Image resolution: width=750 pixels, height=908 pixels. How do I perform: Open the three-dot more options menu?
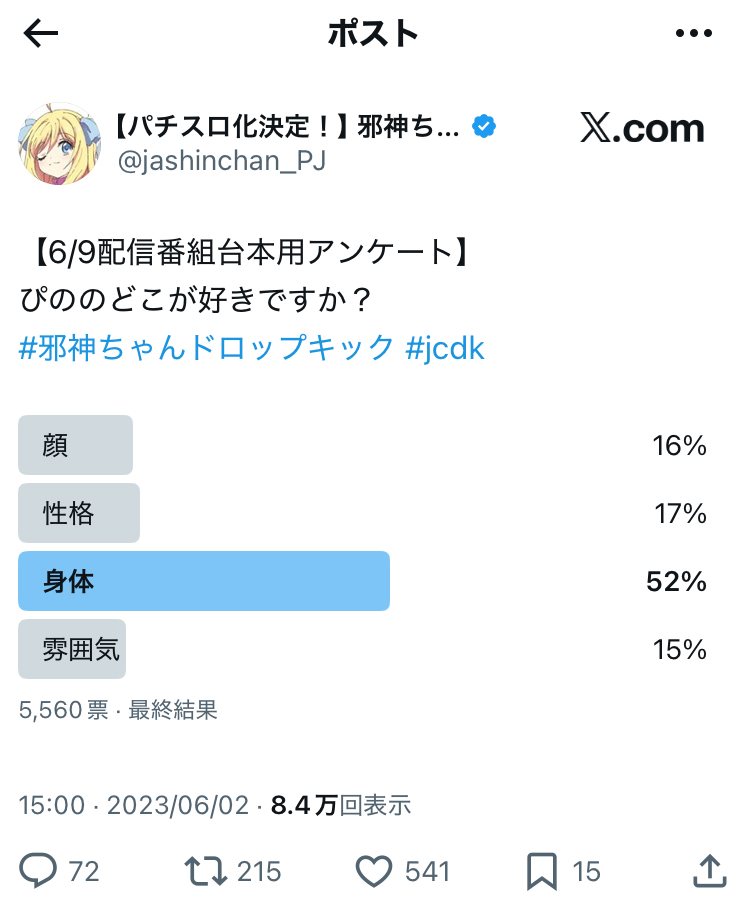point(693,34)
